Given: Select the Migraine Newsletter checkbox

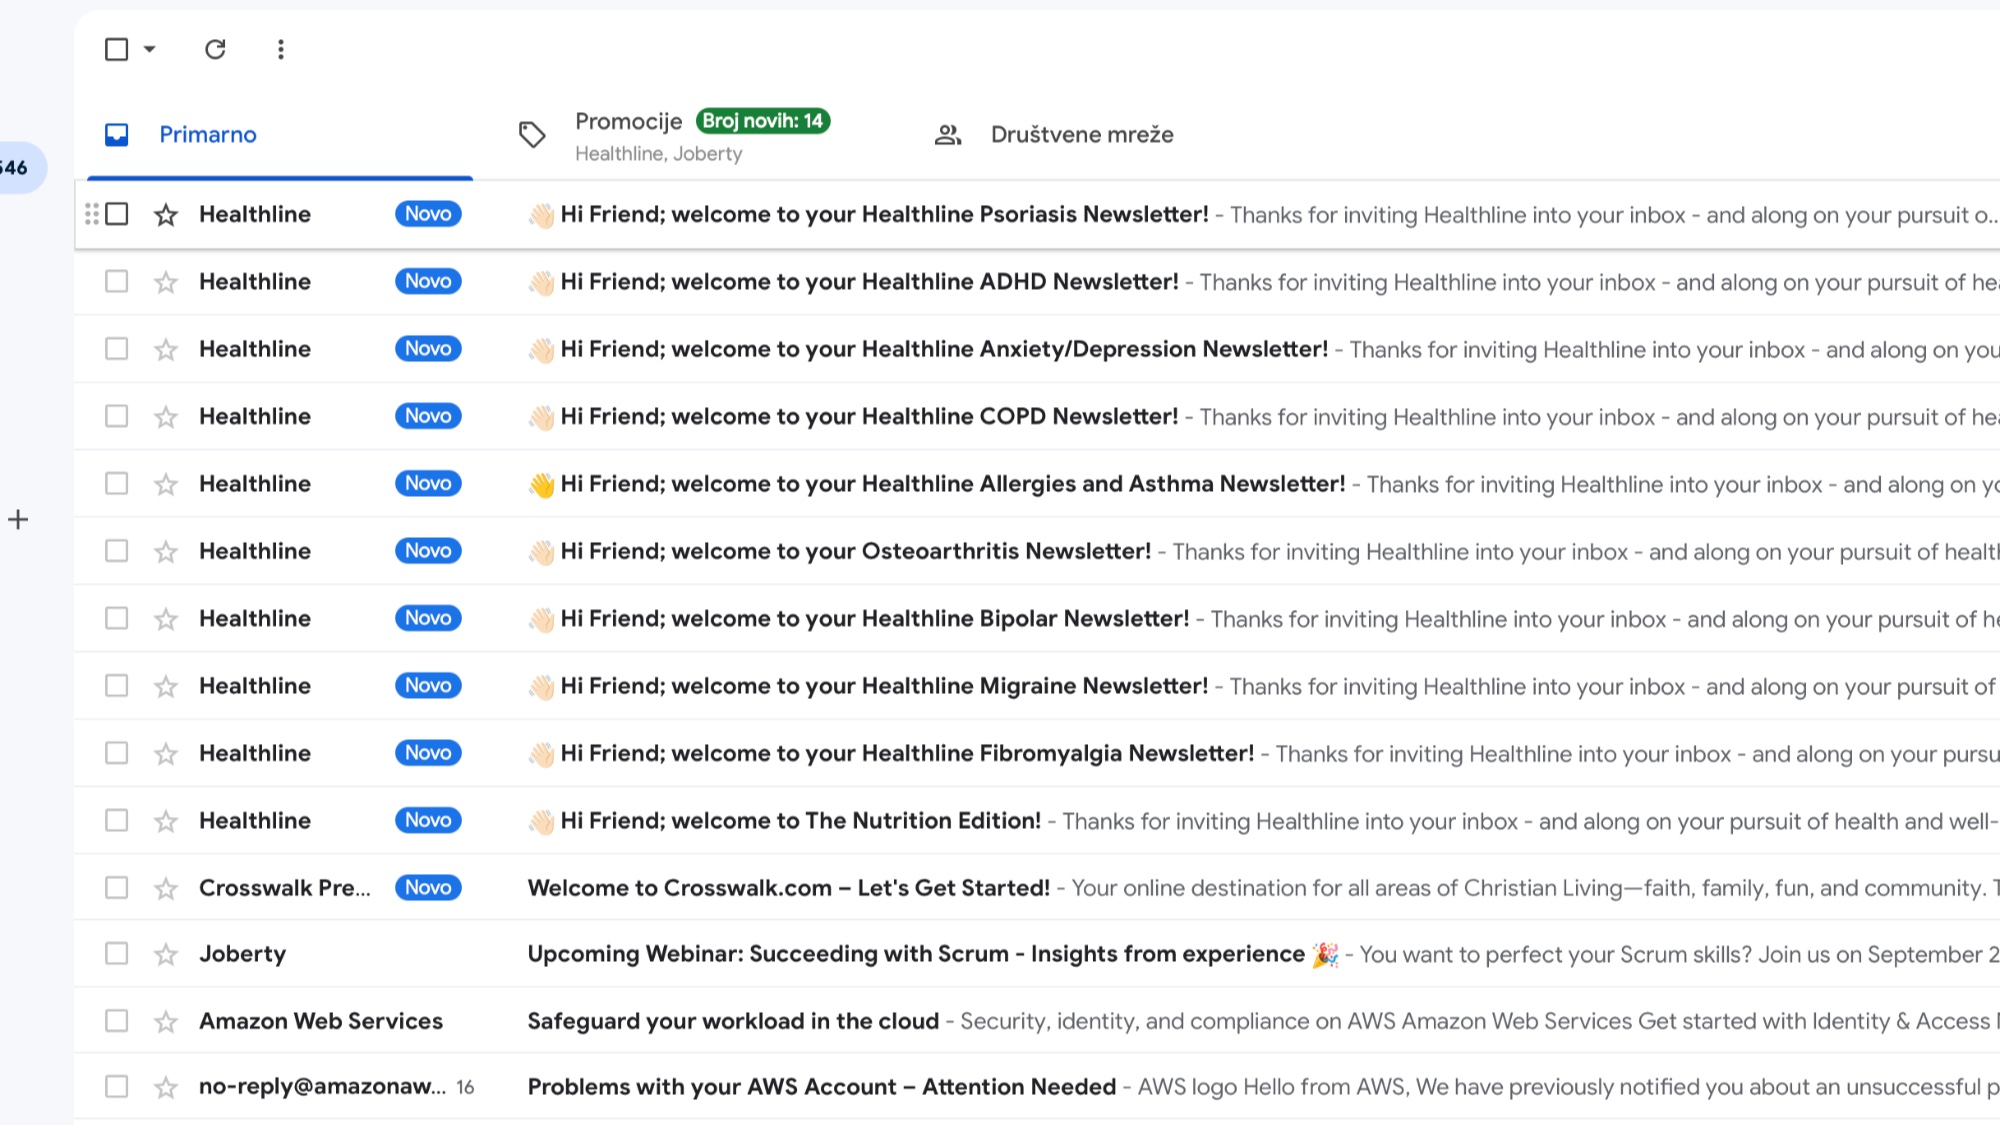Looking at the screenshot, I should click(117, 685).
